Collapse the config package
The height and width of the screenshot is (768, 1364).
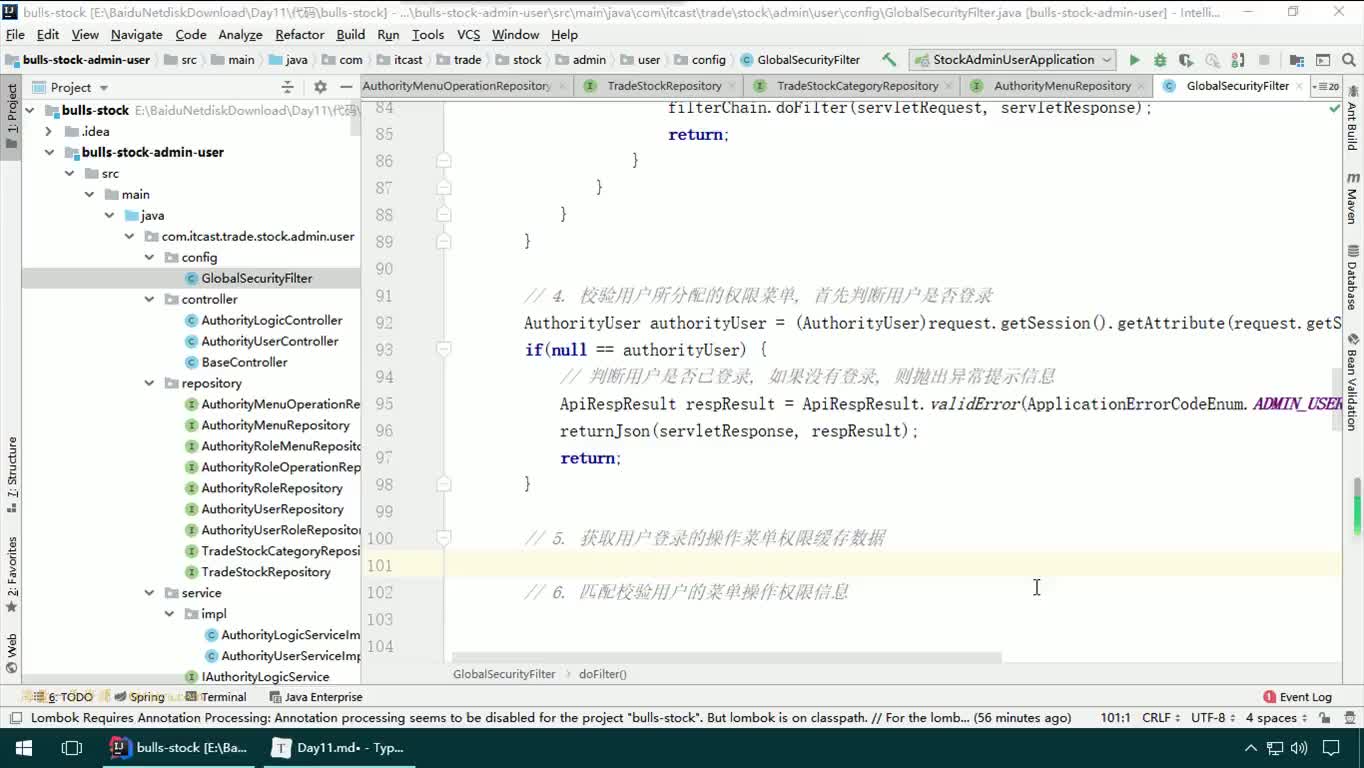pyautogui.click(x=149, y=257)
